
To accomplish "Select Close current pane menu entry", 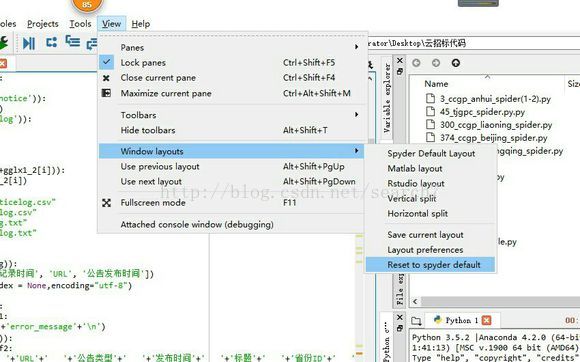I will pos(232,78).
